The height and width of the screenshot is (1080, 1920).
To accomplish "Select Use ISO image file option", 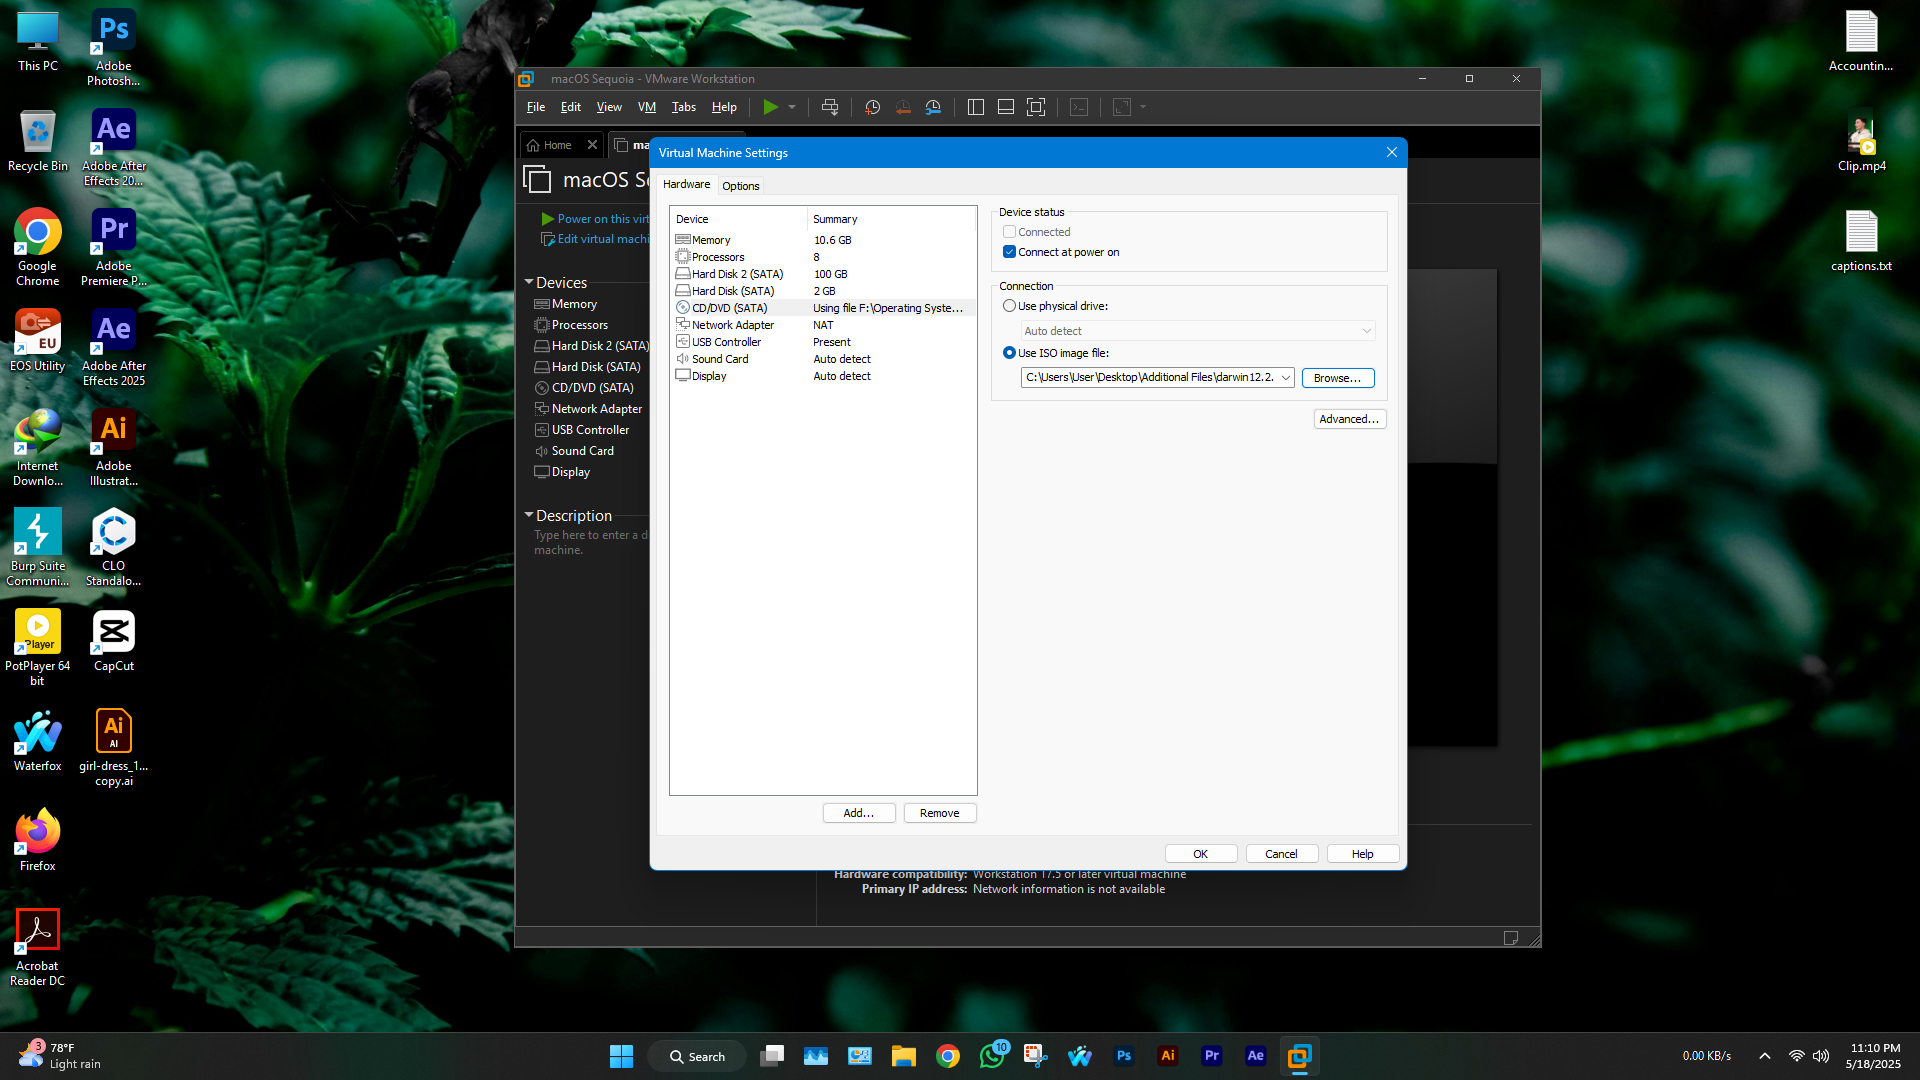I will click(1010, 353).
